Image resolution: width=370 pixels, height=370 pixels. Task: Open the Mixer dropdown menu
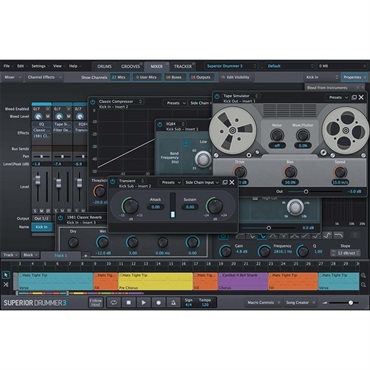12,77
